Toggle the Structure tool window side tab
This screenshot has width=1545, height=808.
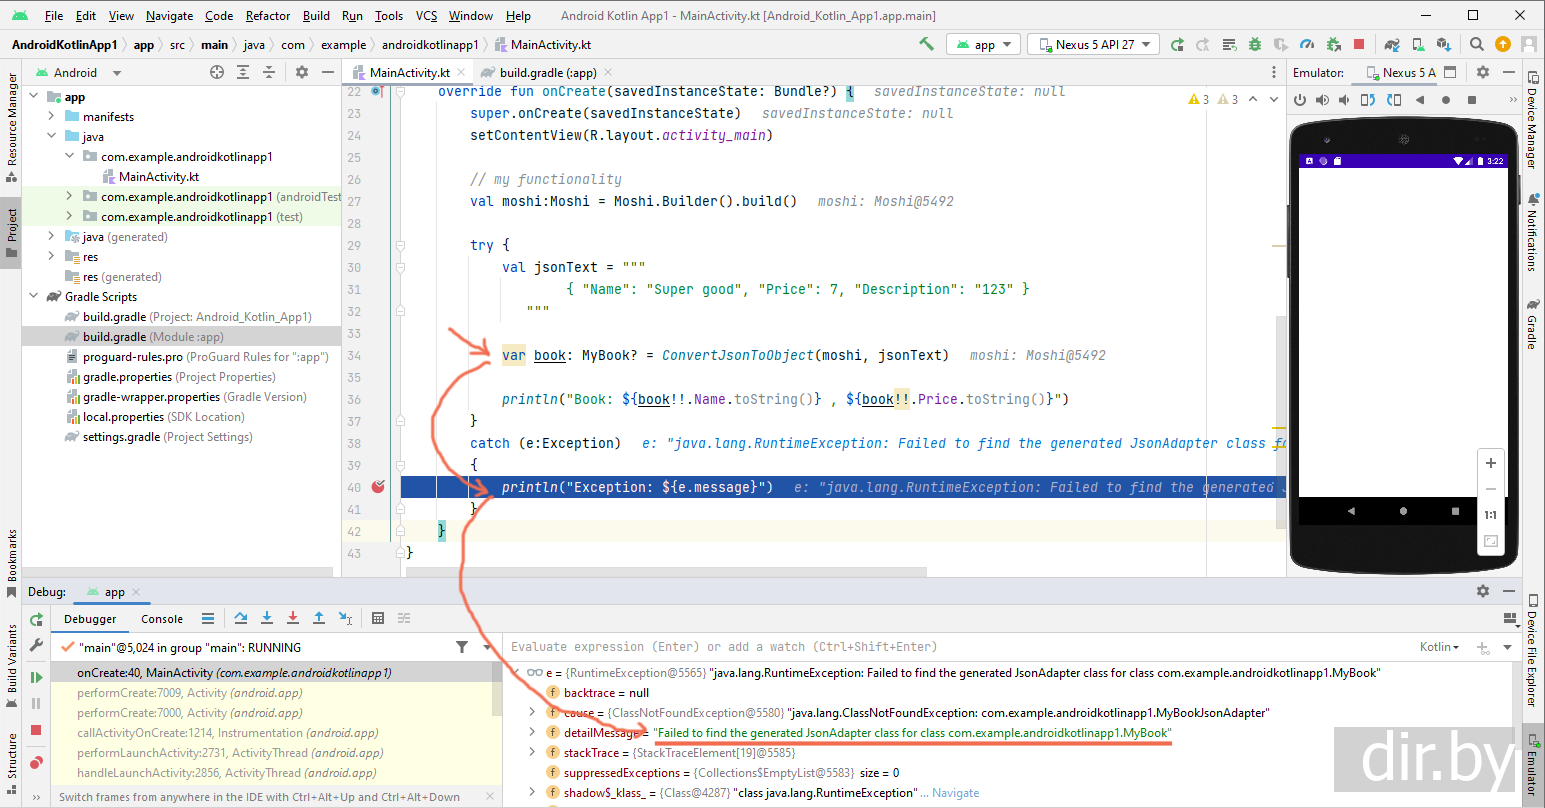12,755
